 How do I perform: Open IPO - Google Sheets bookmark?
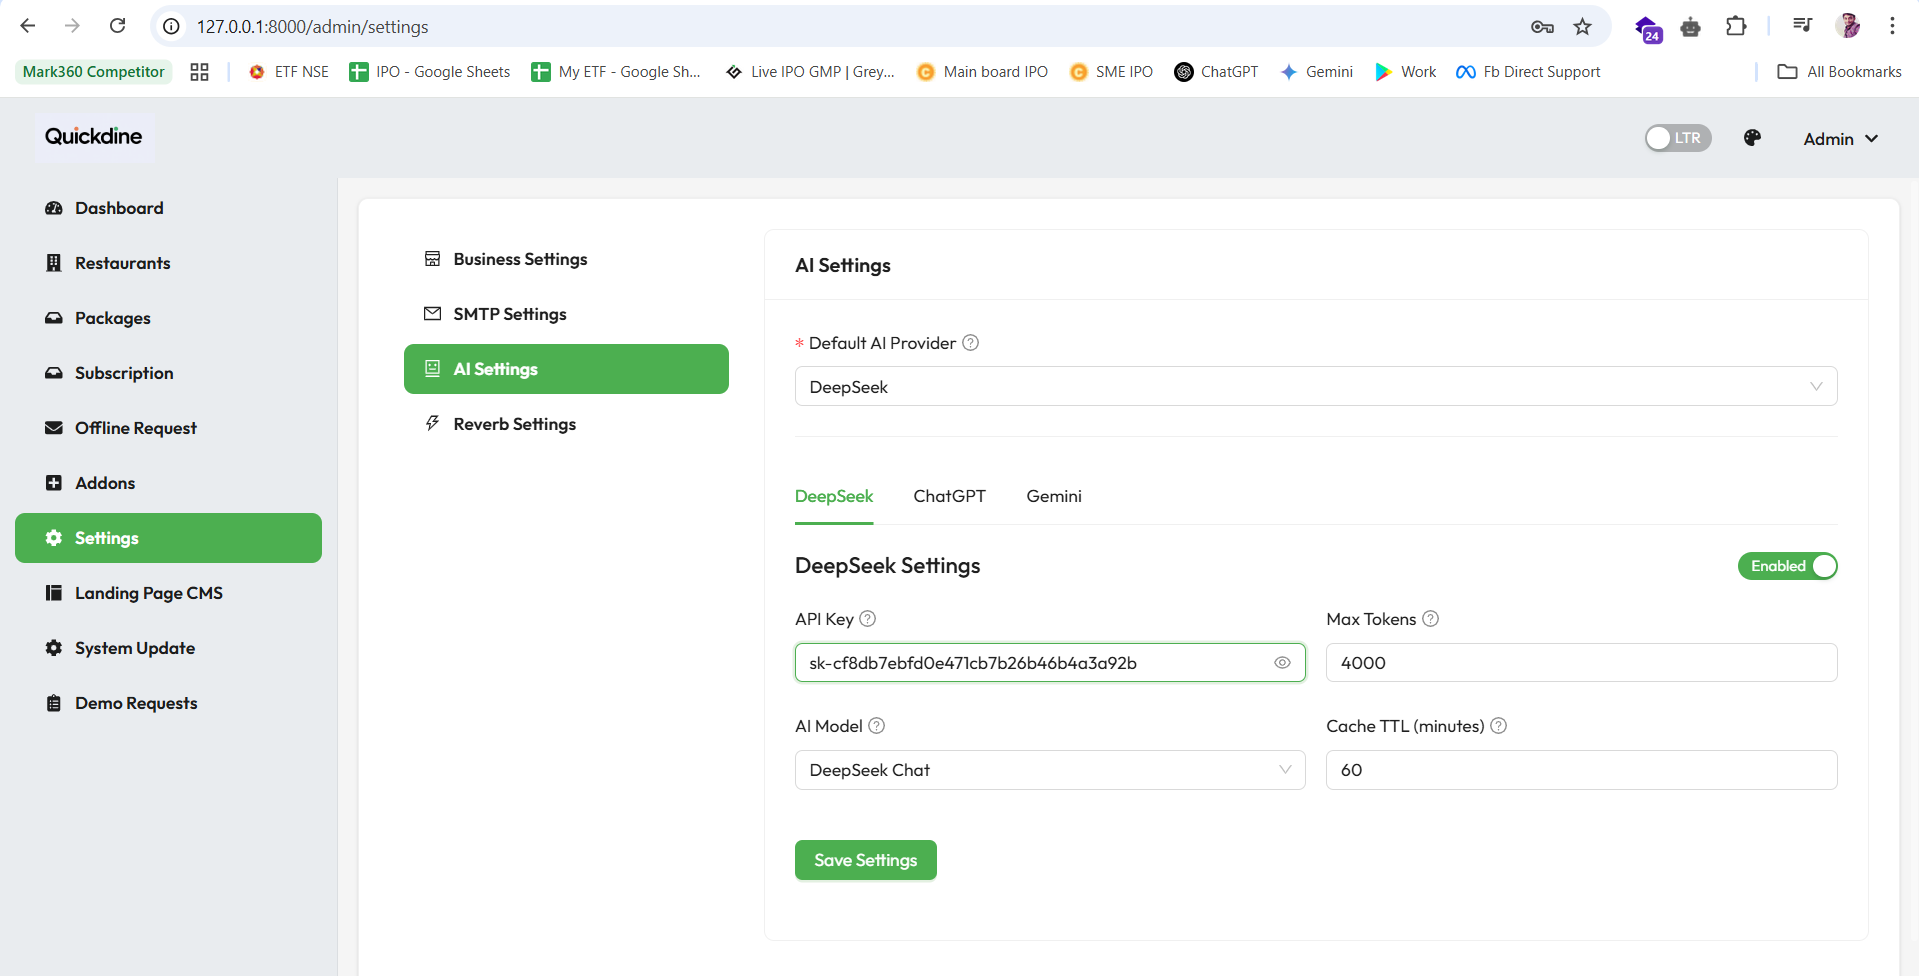[x=430, y=72]
